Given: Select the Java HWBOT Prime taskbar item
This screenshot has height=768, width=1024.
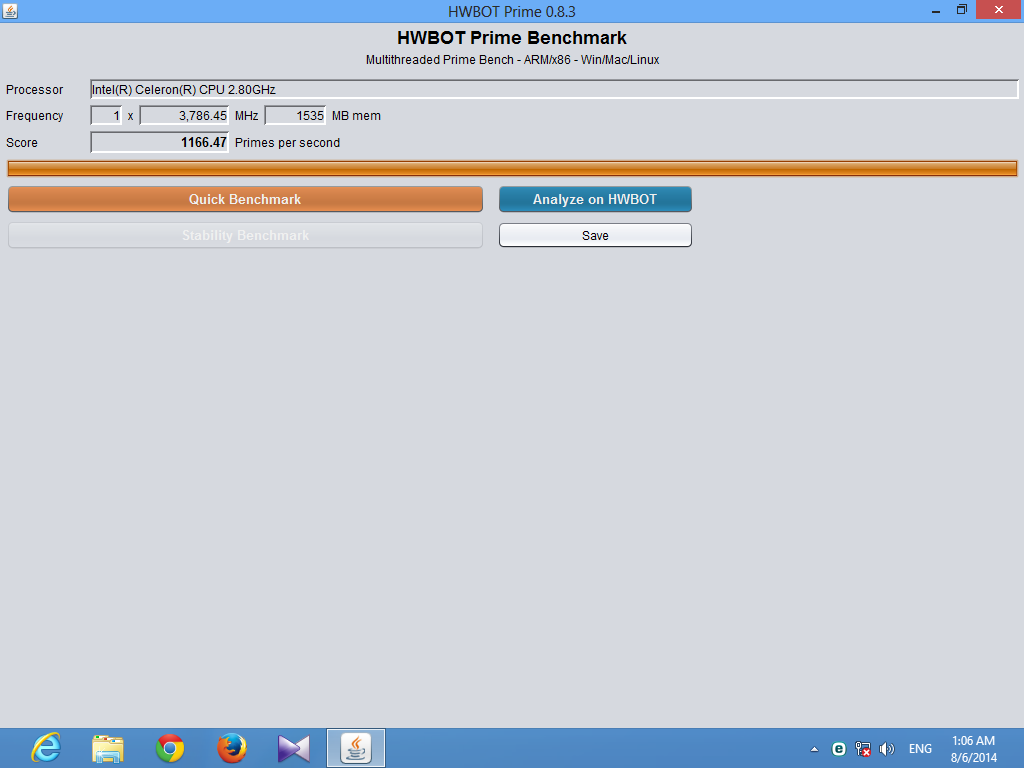Looking at the screenshot, I should [x=356, y=748].
